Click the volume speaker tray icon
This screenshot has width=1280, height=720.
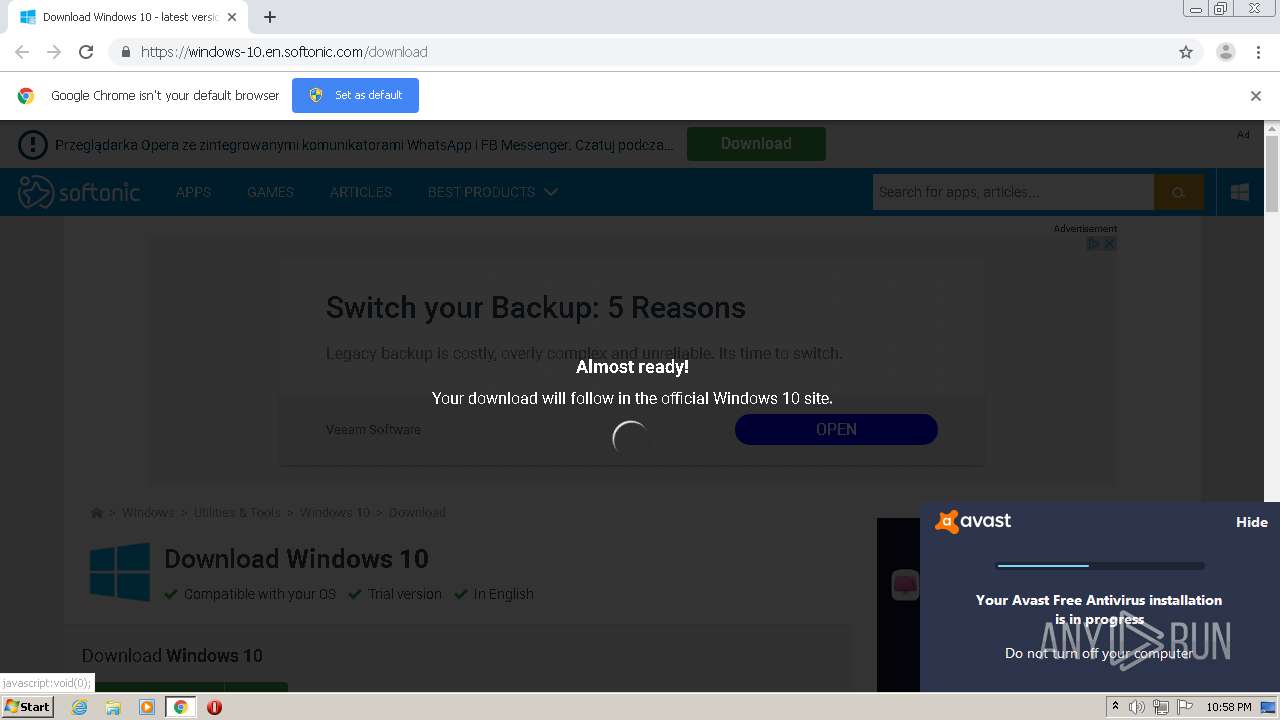click(1137, 707)
